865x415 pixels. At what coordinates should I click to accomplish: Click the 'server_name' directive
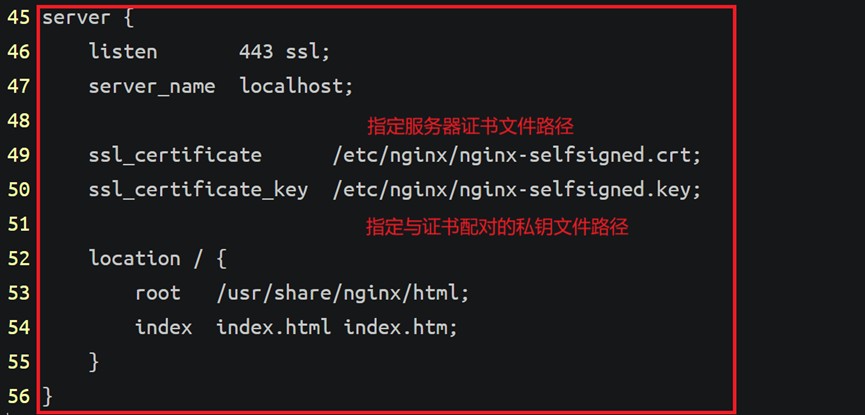152,87
